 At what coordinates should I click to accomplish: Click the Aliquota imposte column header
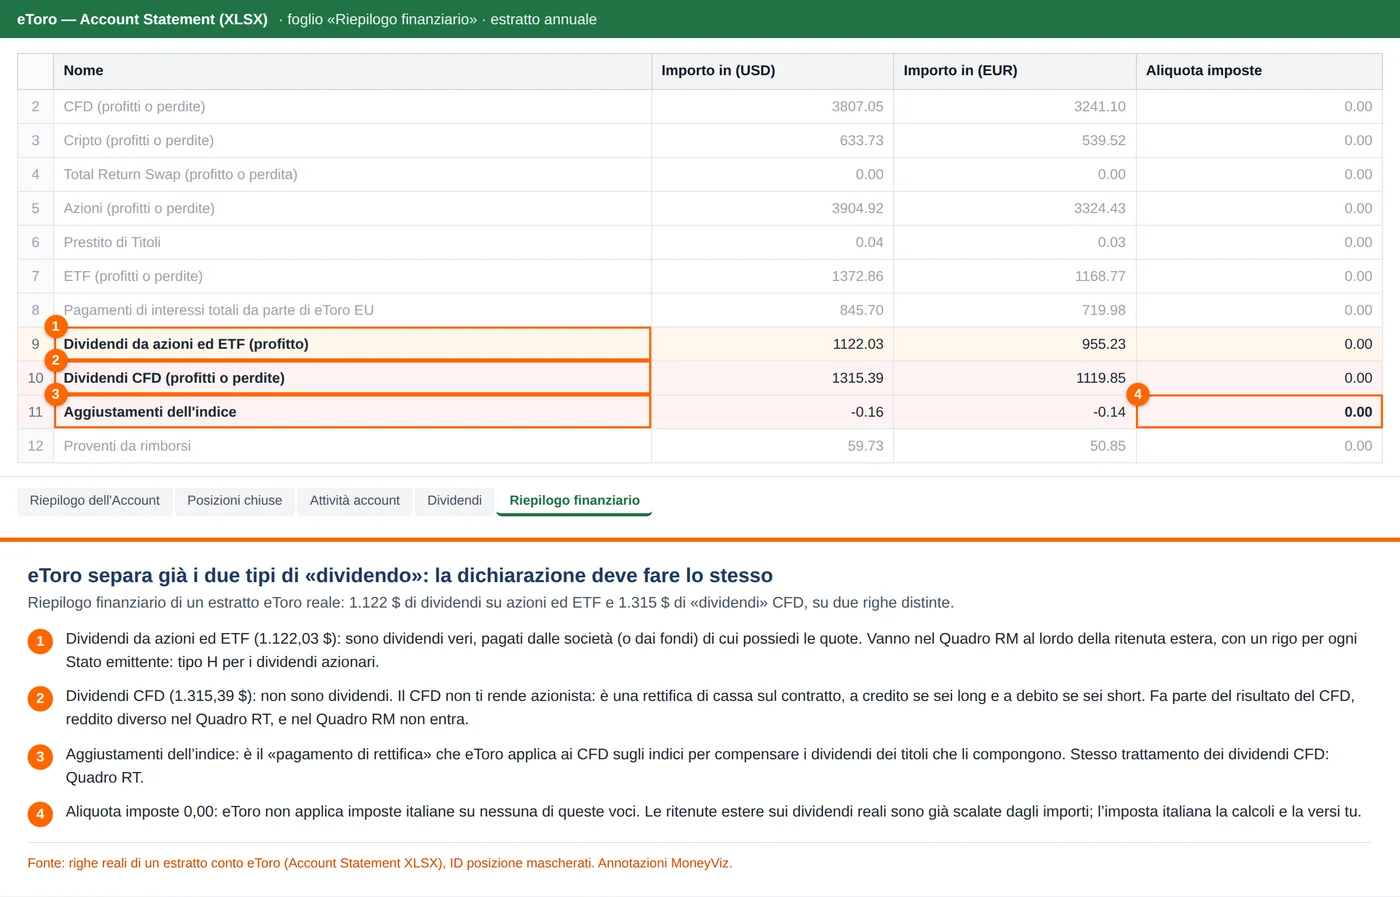[x=1259, y=71]
